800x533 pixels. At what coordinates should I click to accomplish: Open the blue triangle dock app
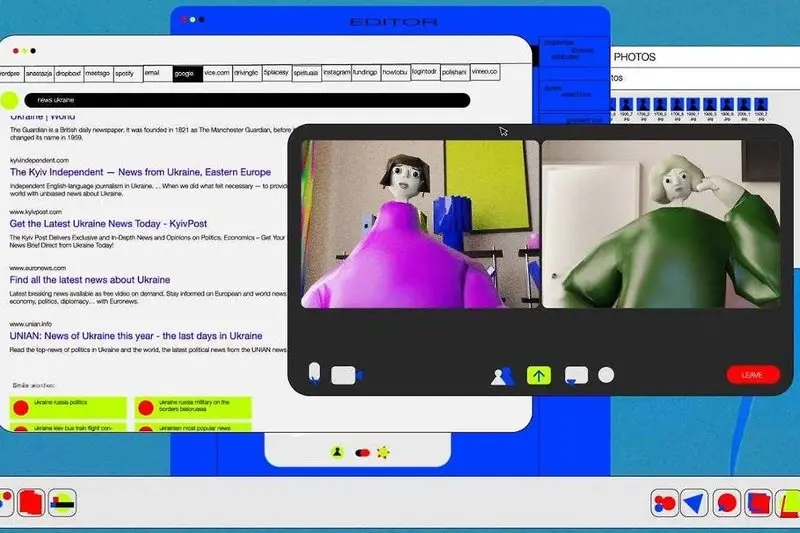click(695, 503)
